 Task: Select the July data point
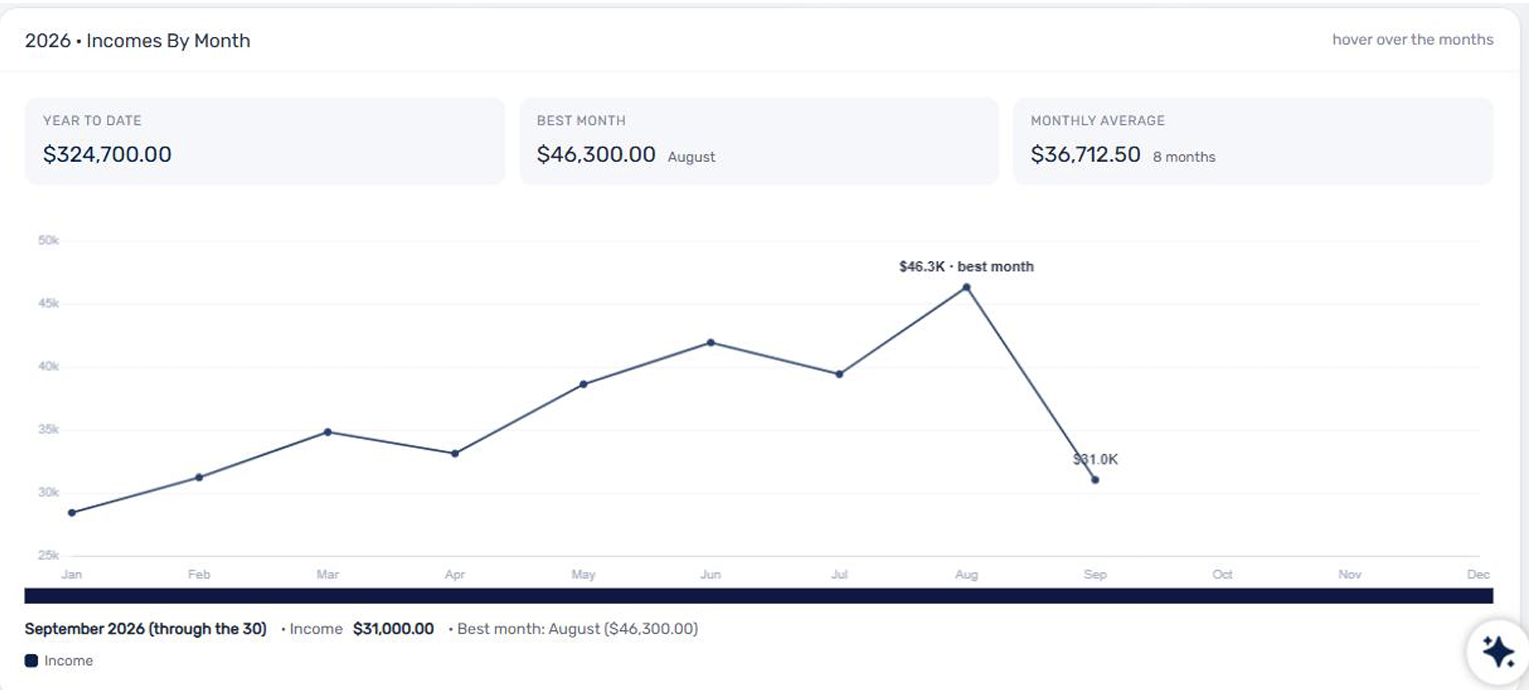pyautogui.click(x=839, y=374)
